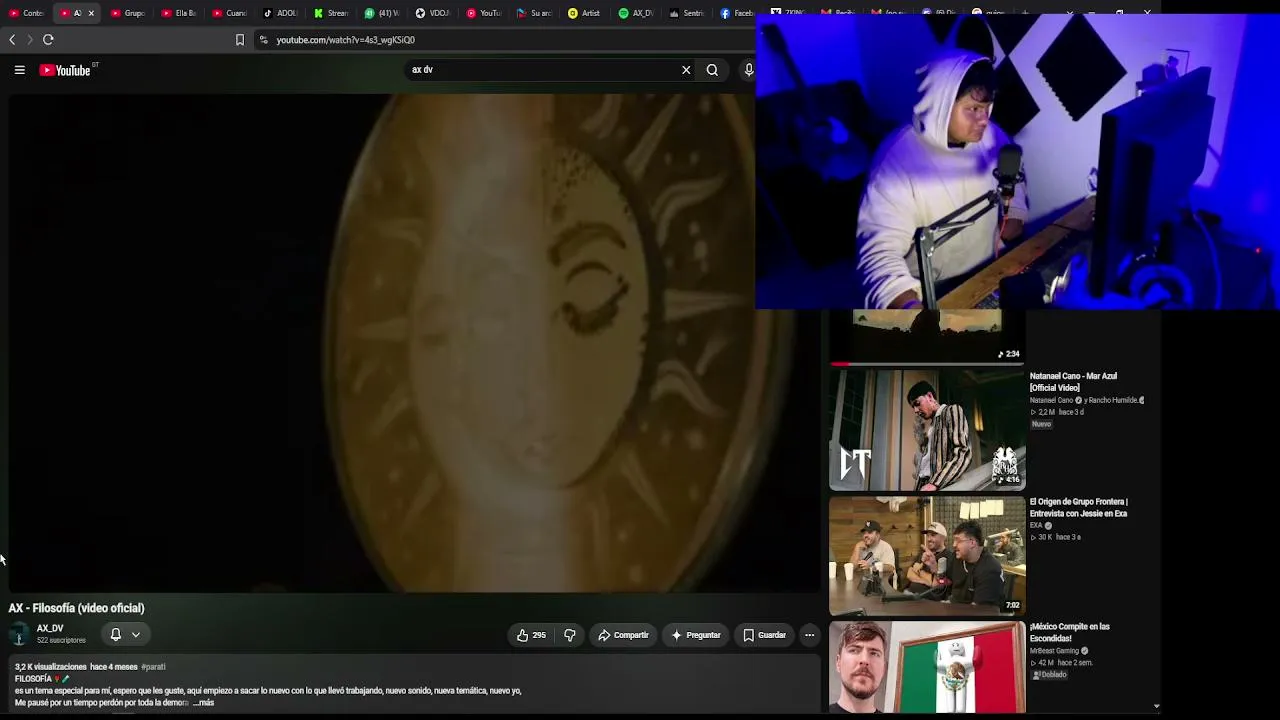Click the Mar Azul video thumbnail

pyautogui.click(x=927, y=431)
